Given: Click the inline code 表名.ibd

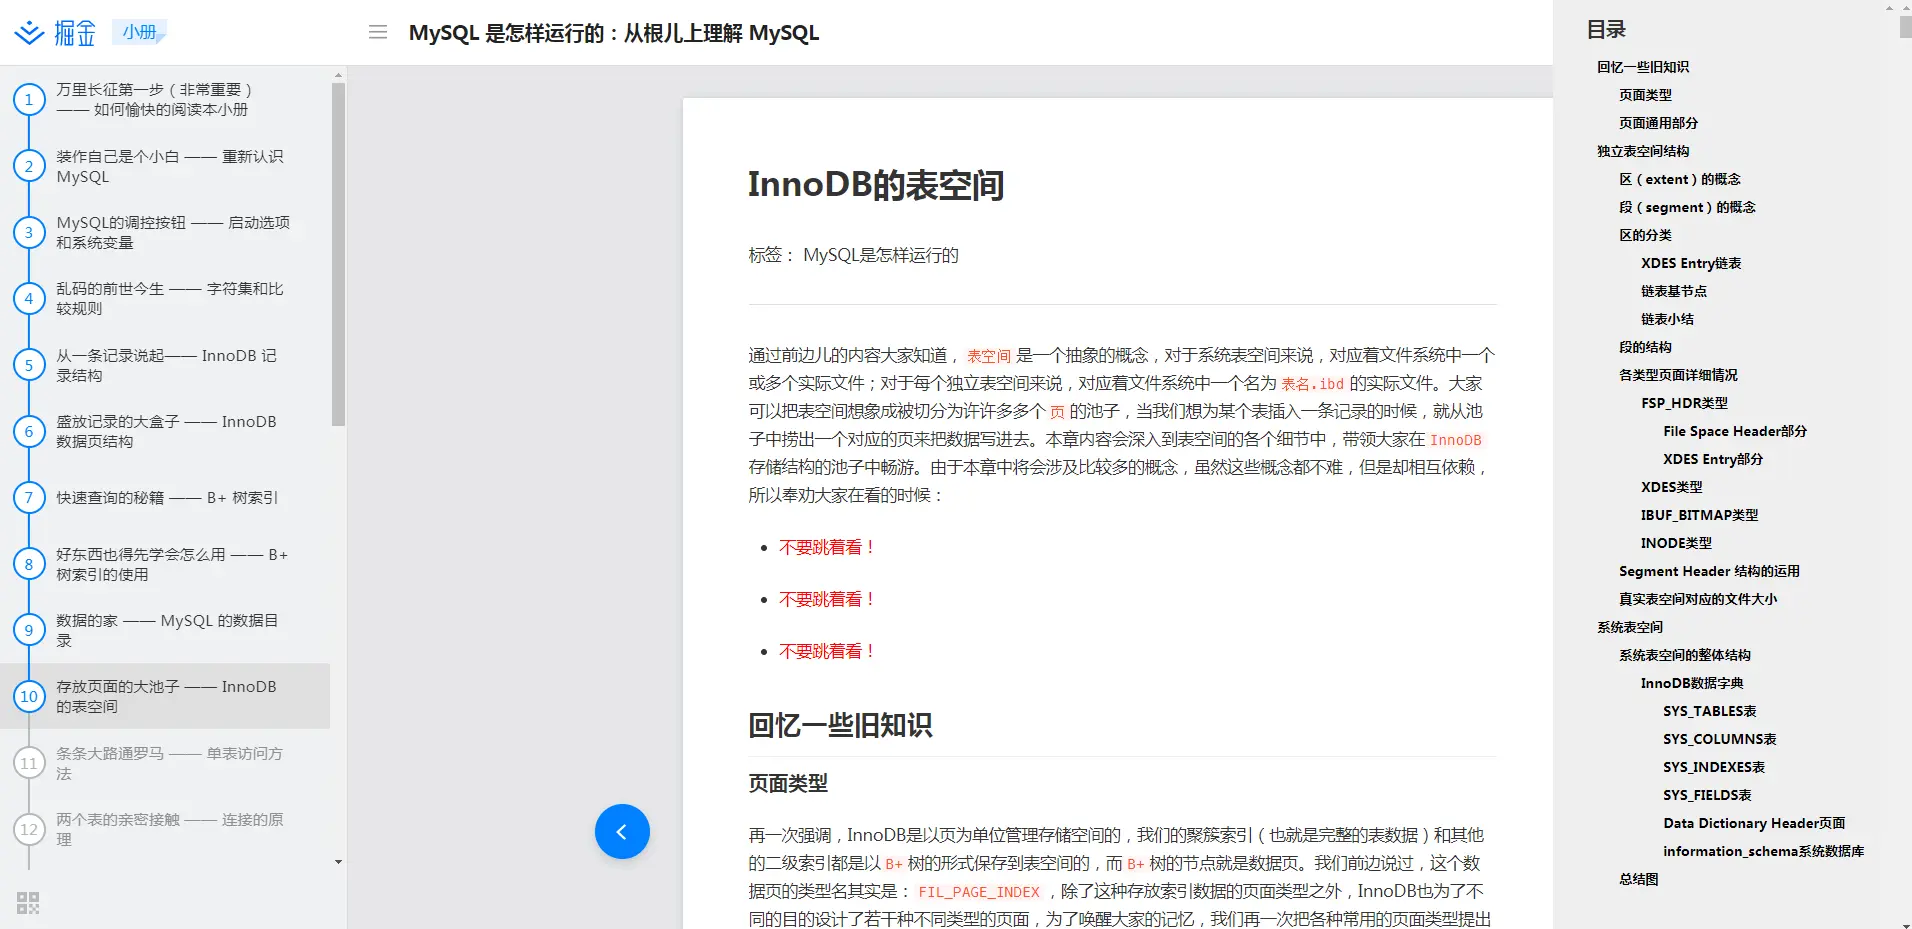Looking at the screenshot, I should (1313, 384).
